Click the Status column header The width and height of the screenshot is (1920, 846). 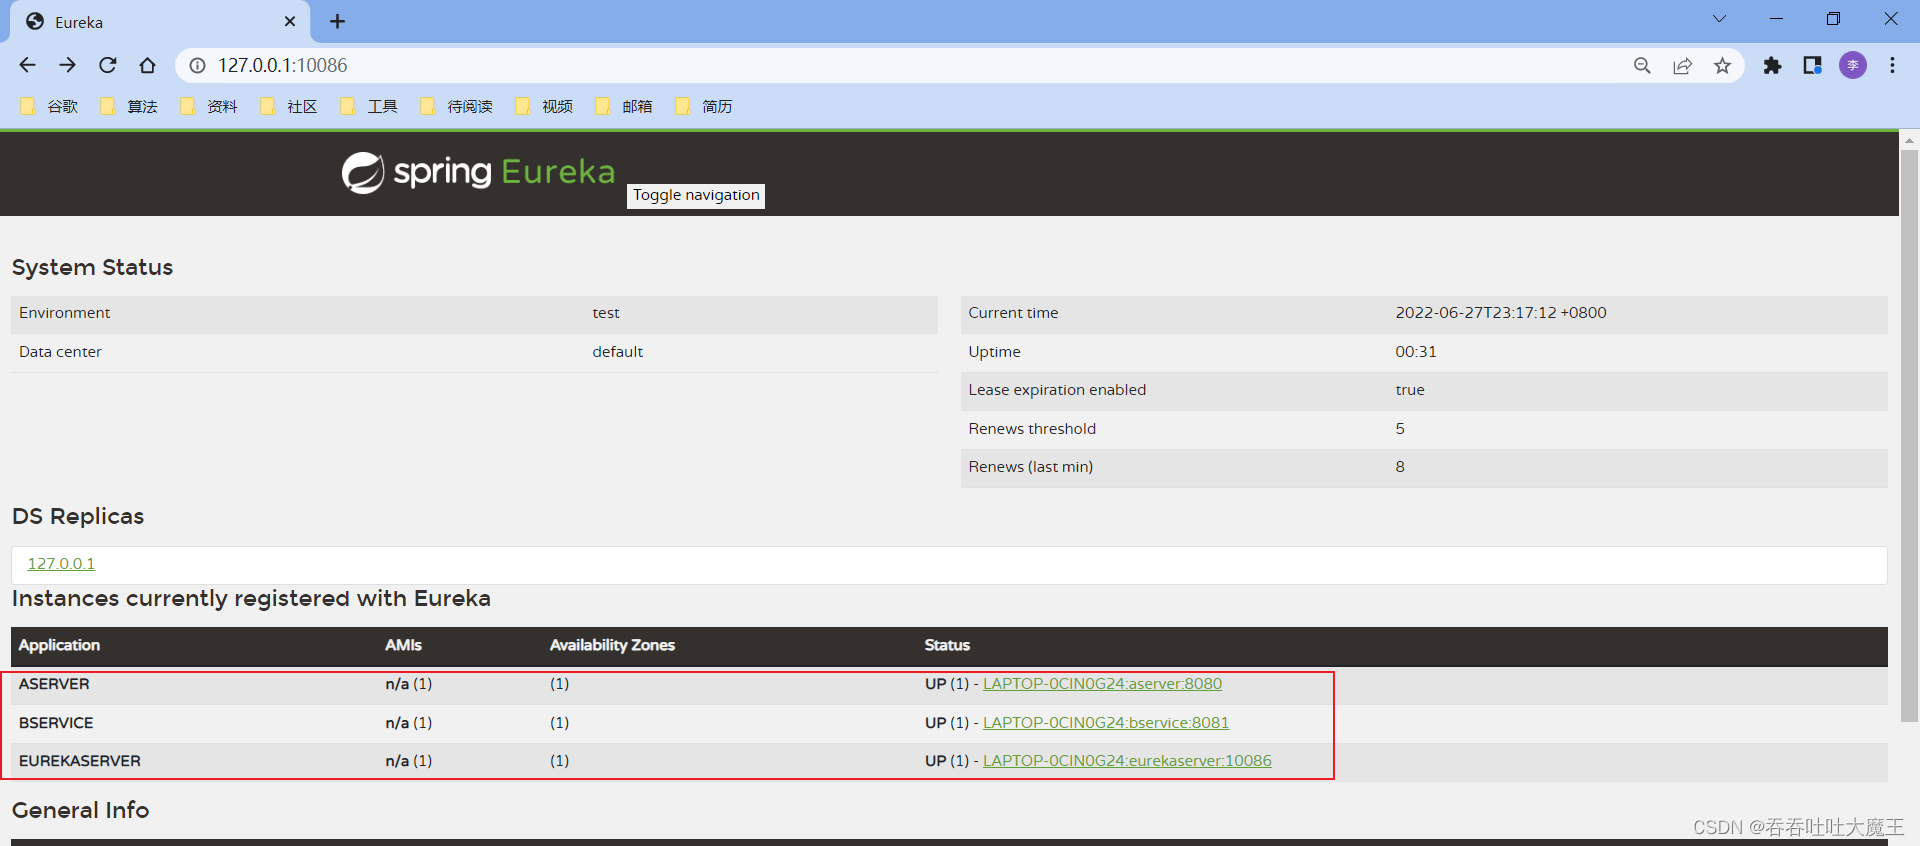pyautogui.click(x=947, y=645)
